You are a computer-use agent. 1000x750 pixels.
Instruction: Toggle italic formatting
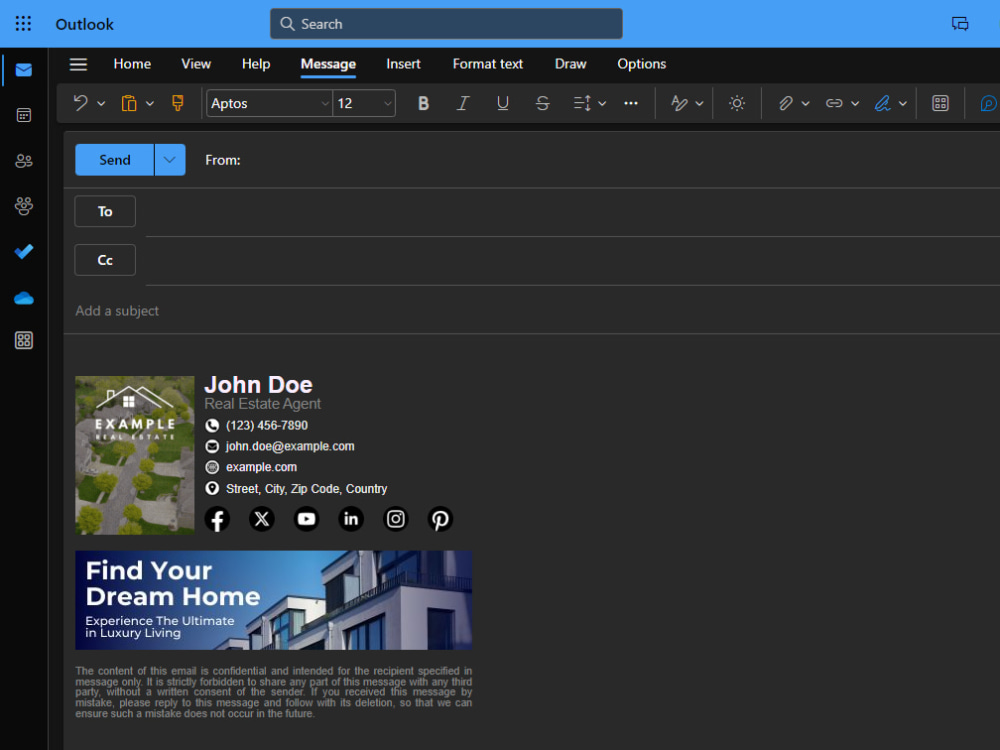coord(463,103)
